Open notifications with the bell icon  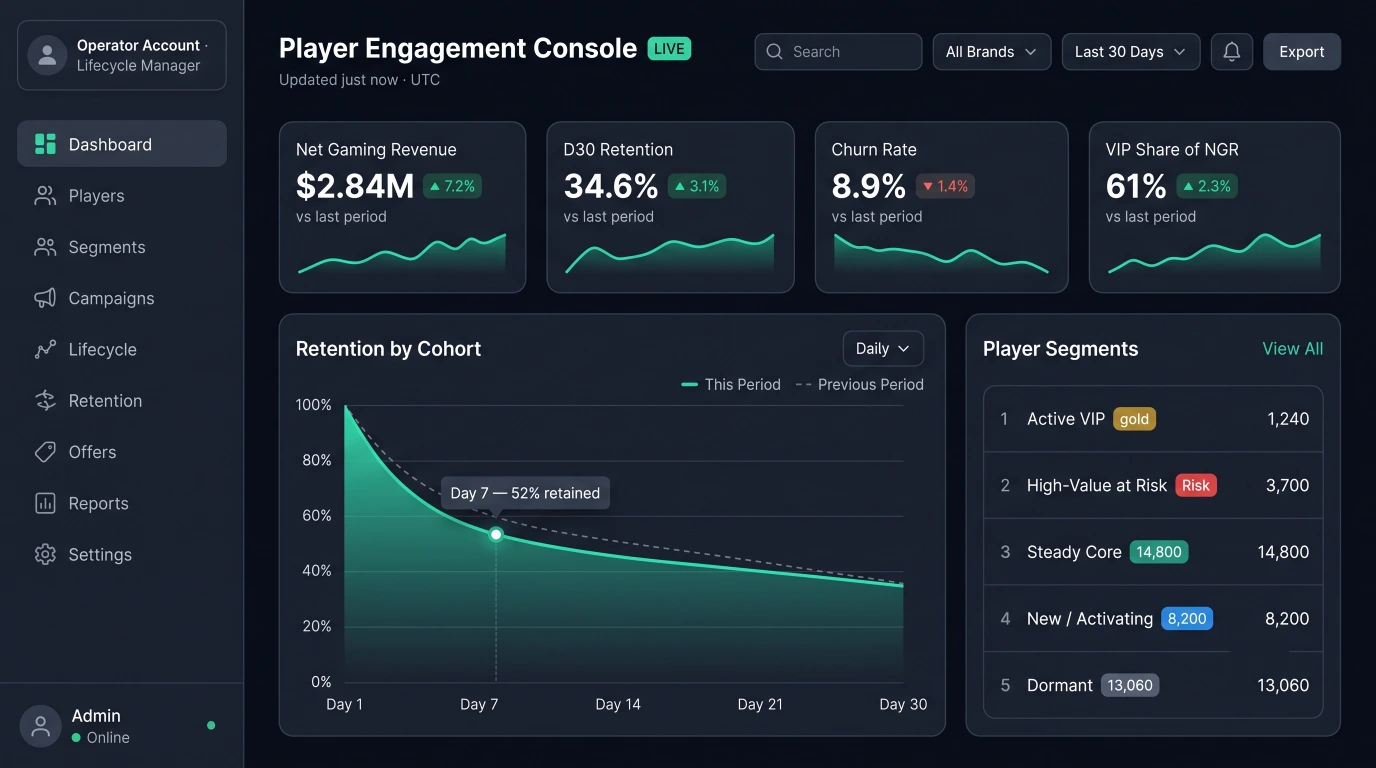(1232, 52)
